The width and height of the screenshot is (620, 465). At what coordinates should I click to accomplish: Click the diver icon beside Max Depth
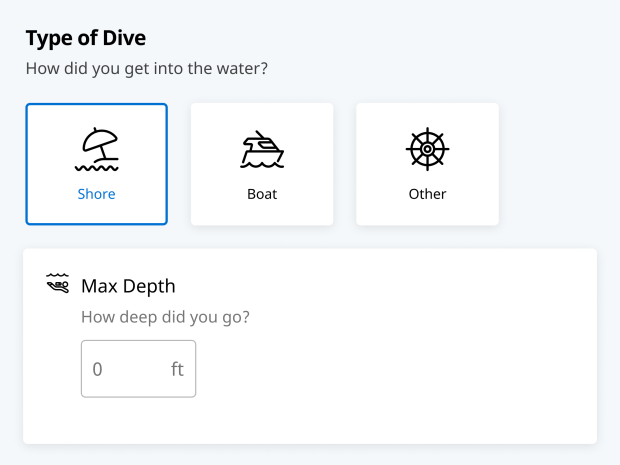click(x=57, y=285)
